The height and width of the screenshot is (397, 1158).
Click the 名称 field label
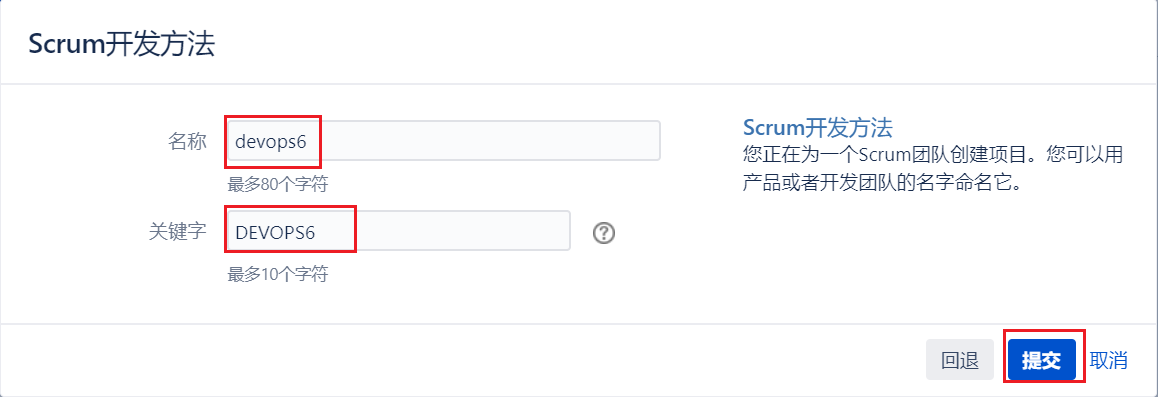tap(187, 140)
